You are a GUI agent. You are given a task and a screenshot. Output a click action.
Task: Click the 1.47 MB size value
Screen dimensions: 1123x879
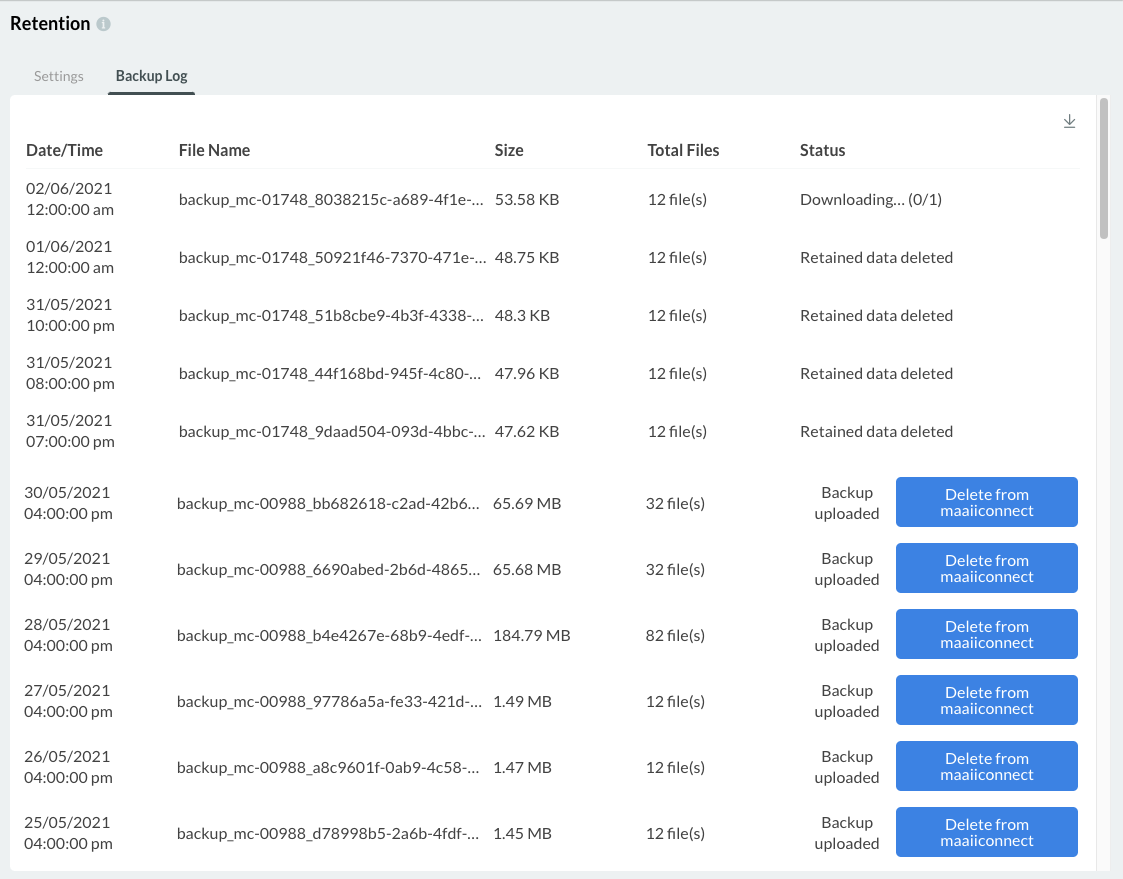point(522,767)
